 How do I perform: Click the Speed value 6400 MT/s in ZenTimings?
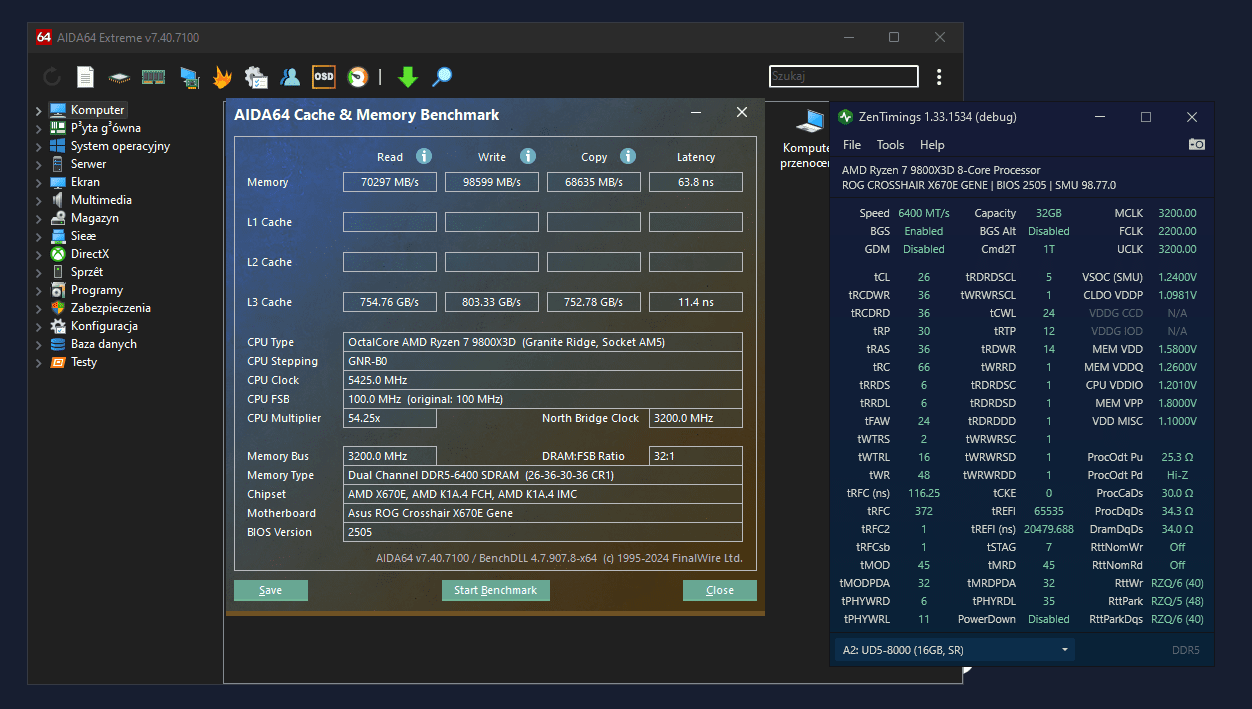[x=924, y=213]
